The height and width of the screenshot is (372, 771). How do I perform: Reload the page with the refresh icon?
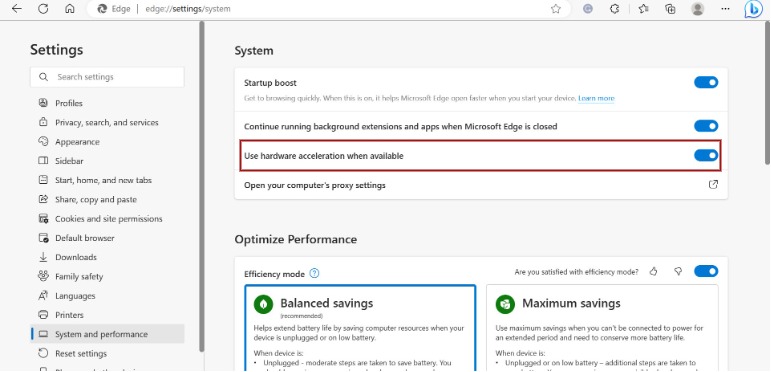click(43, 9)
